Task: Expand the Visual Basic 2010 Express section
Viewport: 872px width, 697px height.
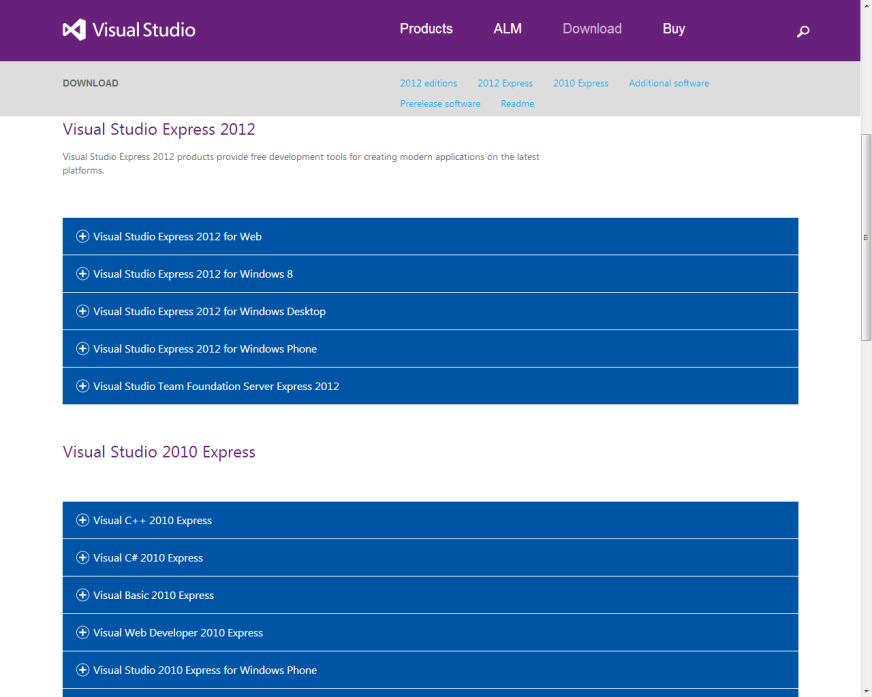Action: [x=430, y=595]
